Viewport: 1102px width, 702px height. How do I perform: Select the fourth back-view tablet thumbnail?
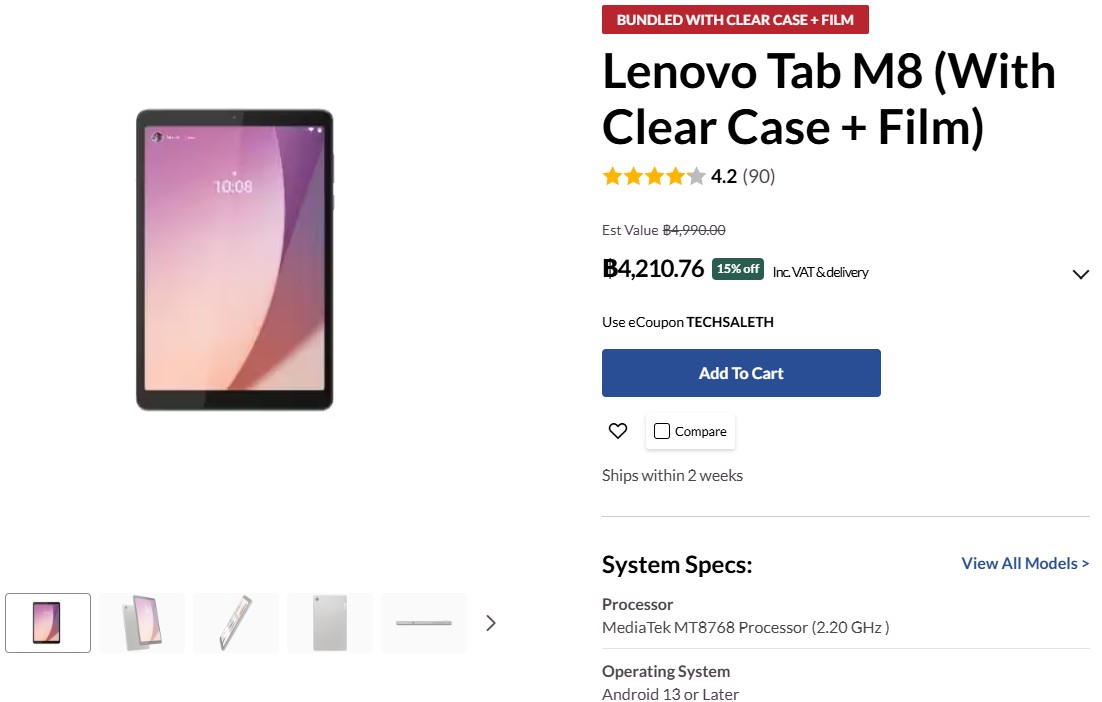330,623
